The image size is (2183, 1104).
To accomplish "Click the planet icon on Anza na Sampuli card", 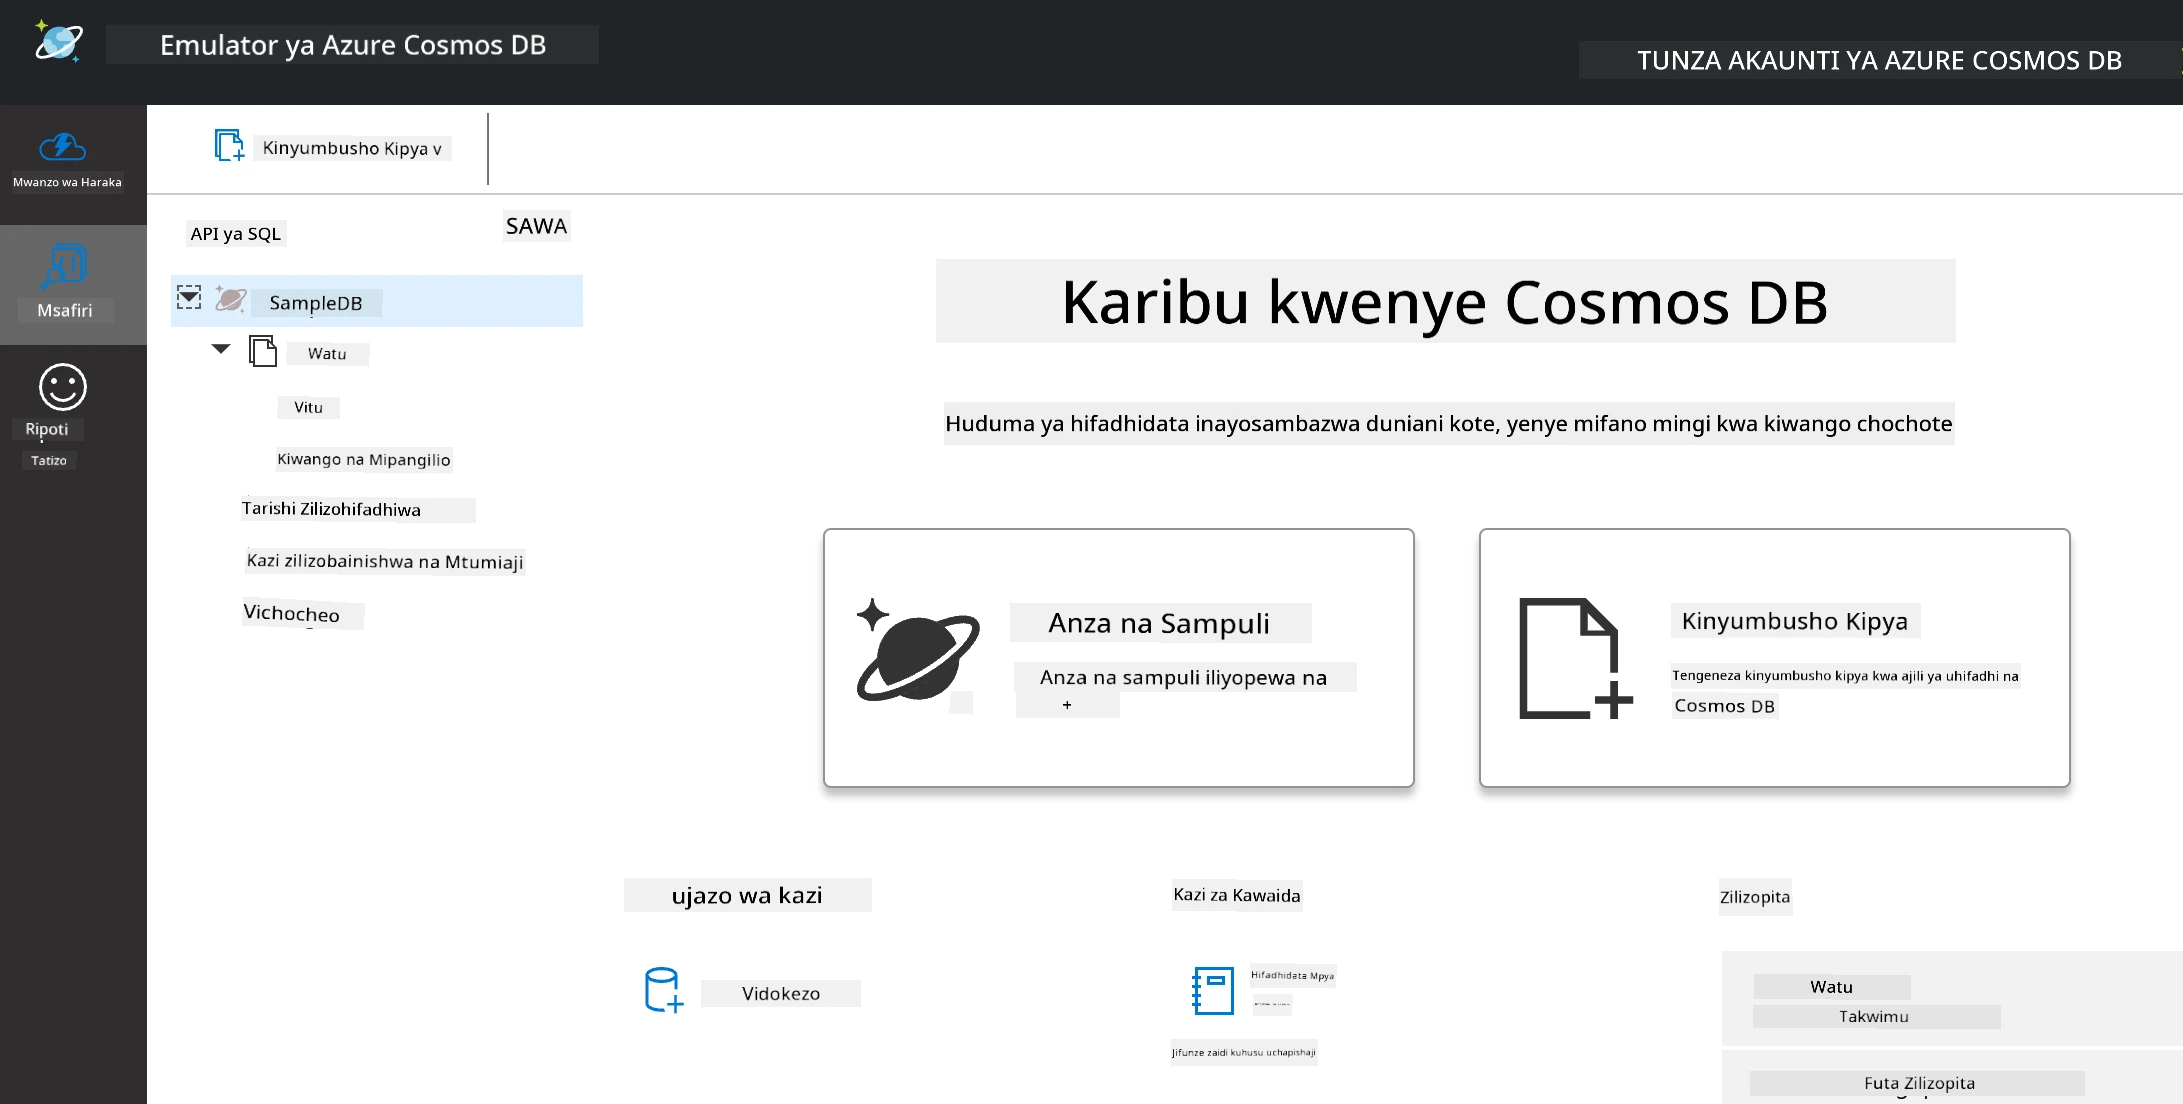I will (917, 650).
